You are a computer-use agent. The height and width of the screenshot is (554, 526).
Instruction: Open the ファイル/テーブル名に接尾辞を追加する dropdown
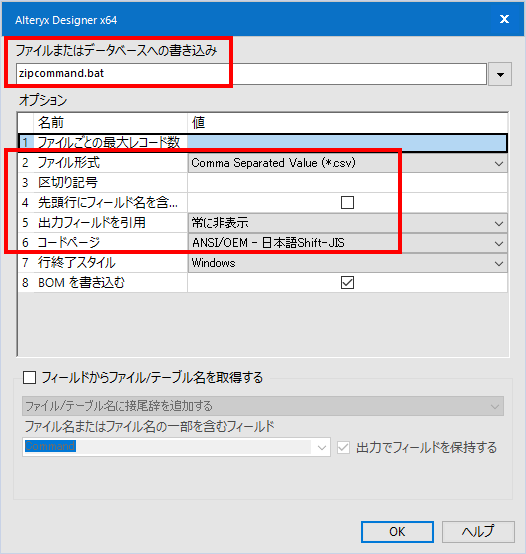(x=263, y=406)
